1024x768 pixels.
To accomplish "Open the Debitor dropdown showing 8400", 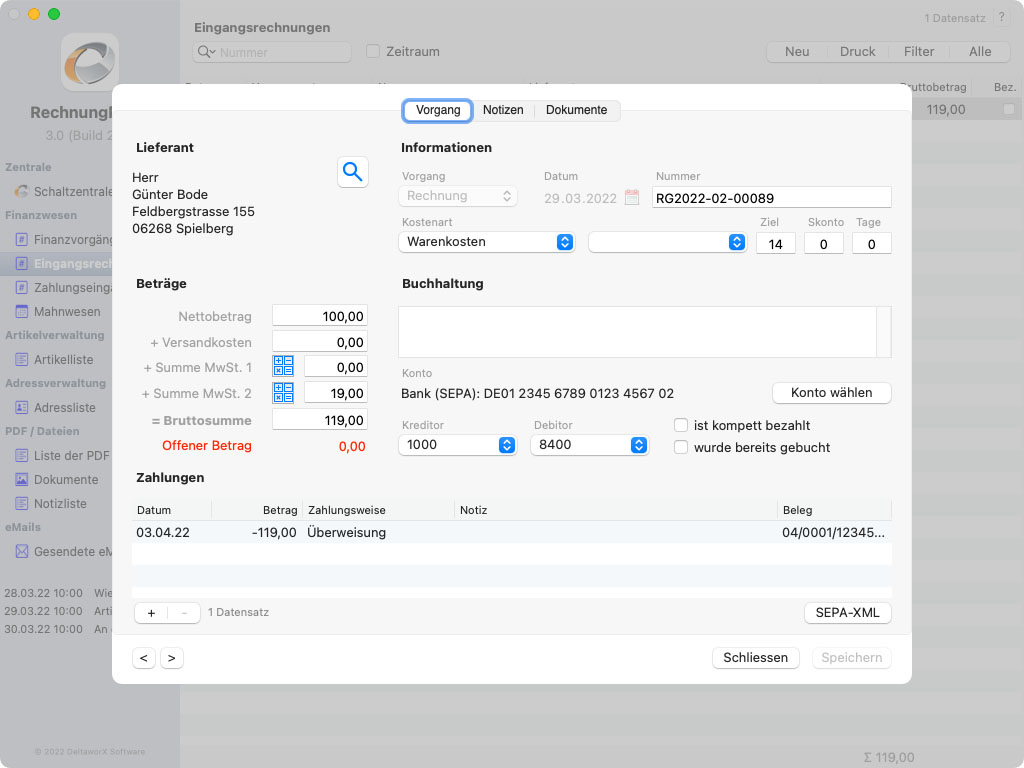I will point(589,445).
